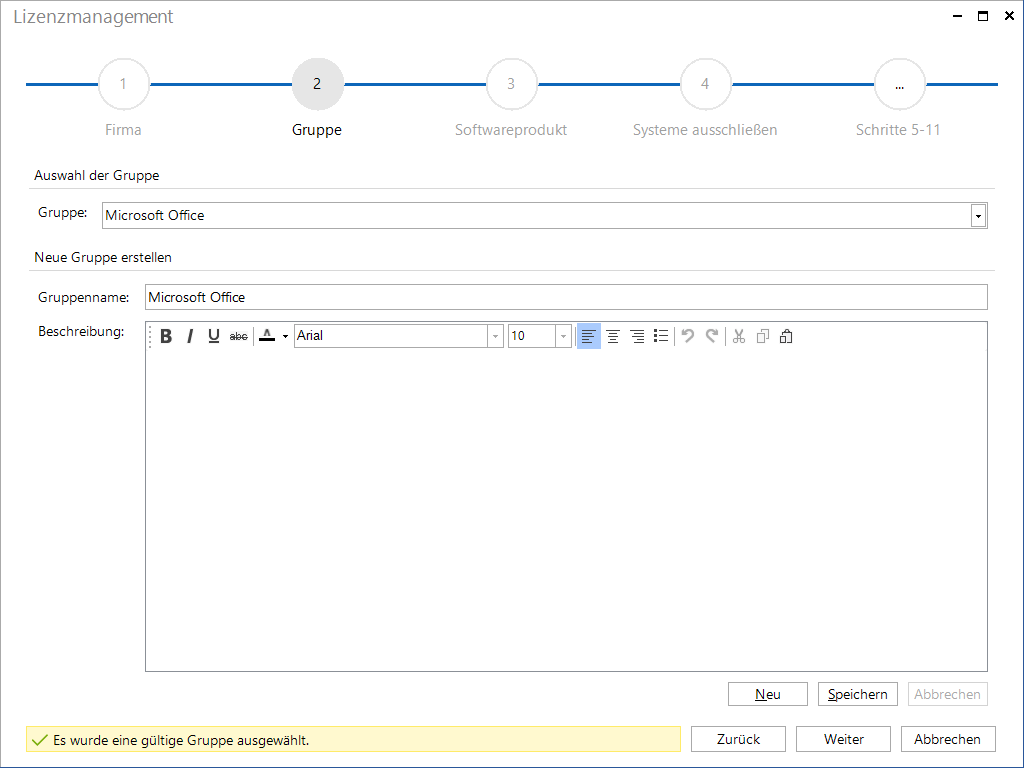Click the Neu button
This screenshot has width=1024, height=768.
tap(767, 694)
